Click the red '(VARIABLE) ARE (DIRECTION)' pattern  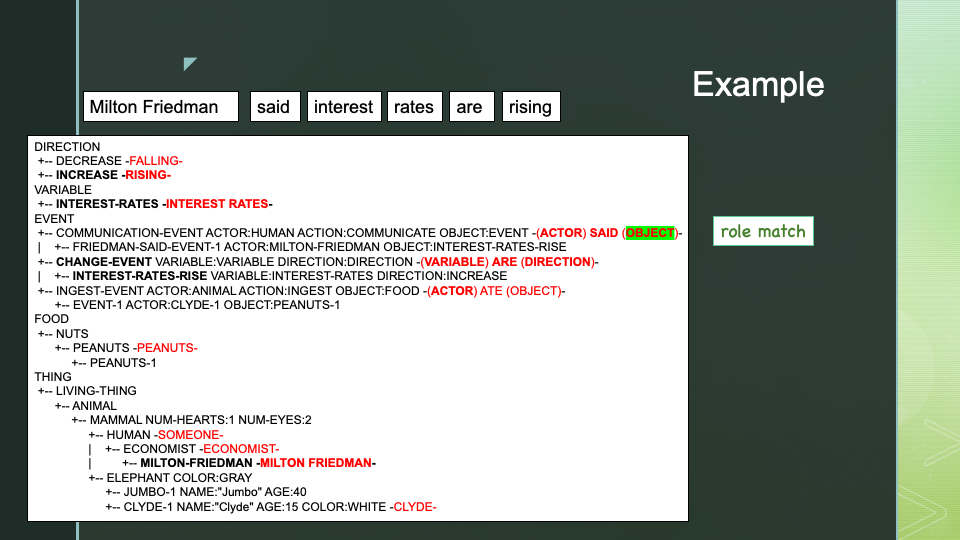pos(508,261)
